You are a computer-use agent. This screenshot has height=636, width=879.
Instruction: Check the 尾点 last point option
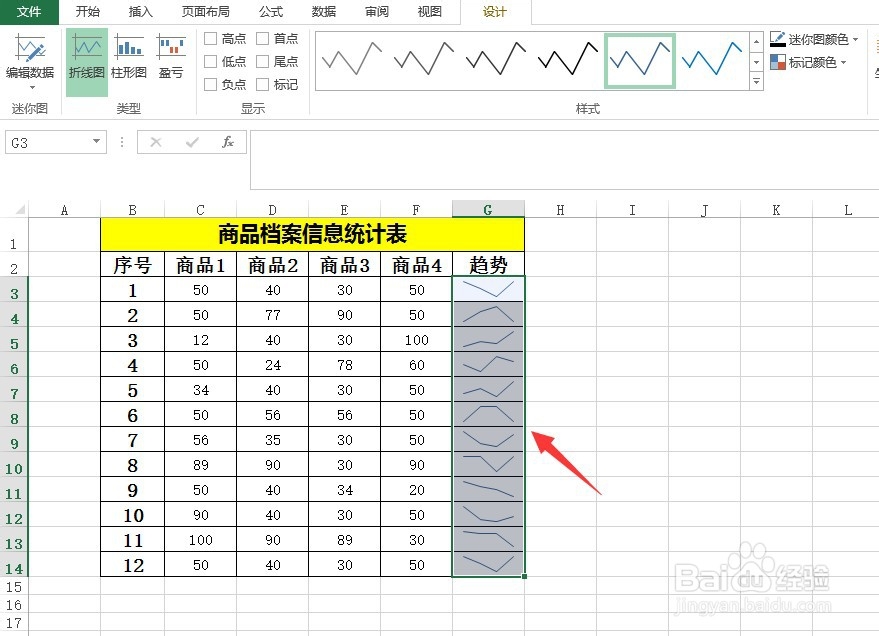coord(262,62)
